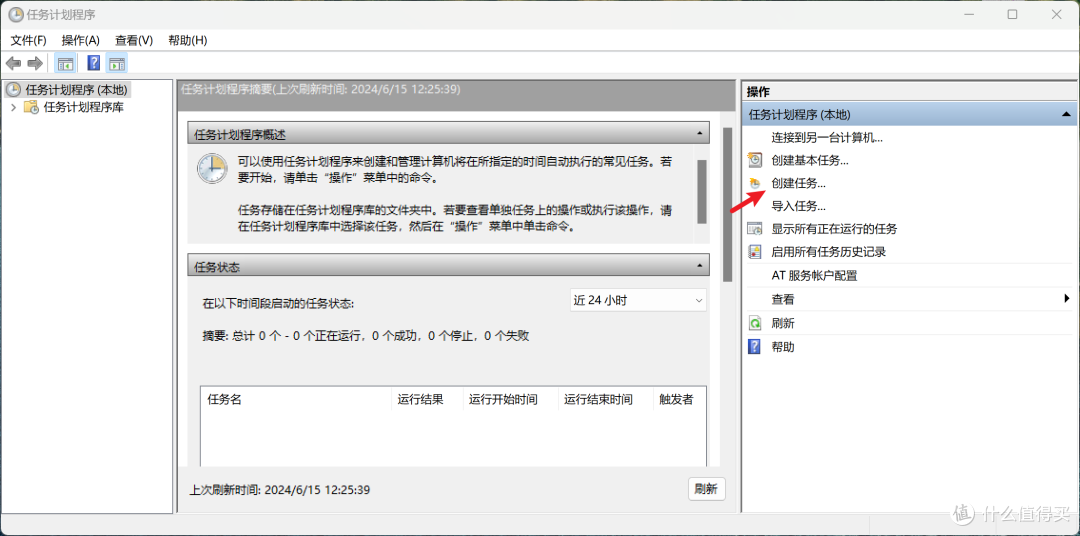
Task: Click the 上次刷新时间 text at bottom
Action: click(x=280, y=490)
